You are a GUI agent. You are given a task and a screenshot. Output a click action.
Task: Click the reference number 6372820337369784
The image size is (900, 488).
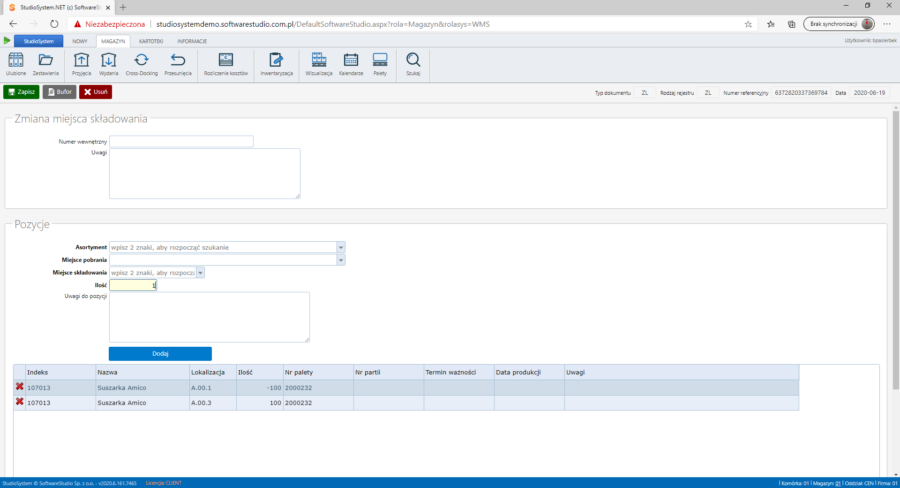coord(801,92)
